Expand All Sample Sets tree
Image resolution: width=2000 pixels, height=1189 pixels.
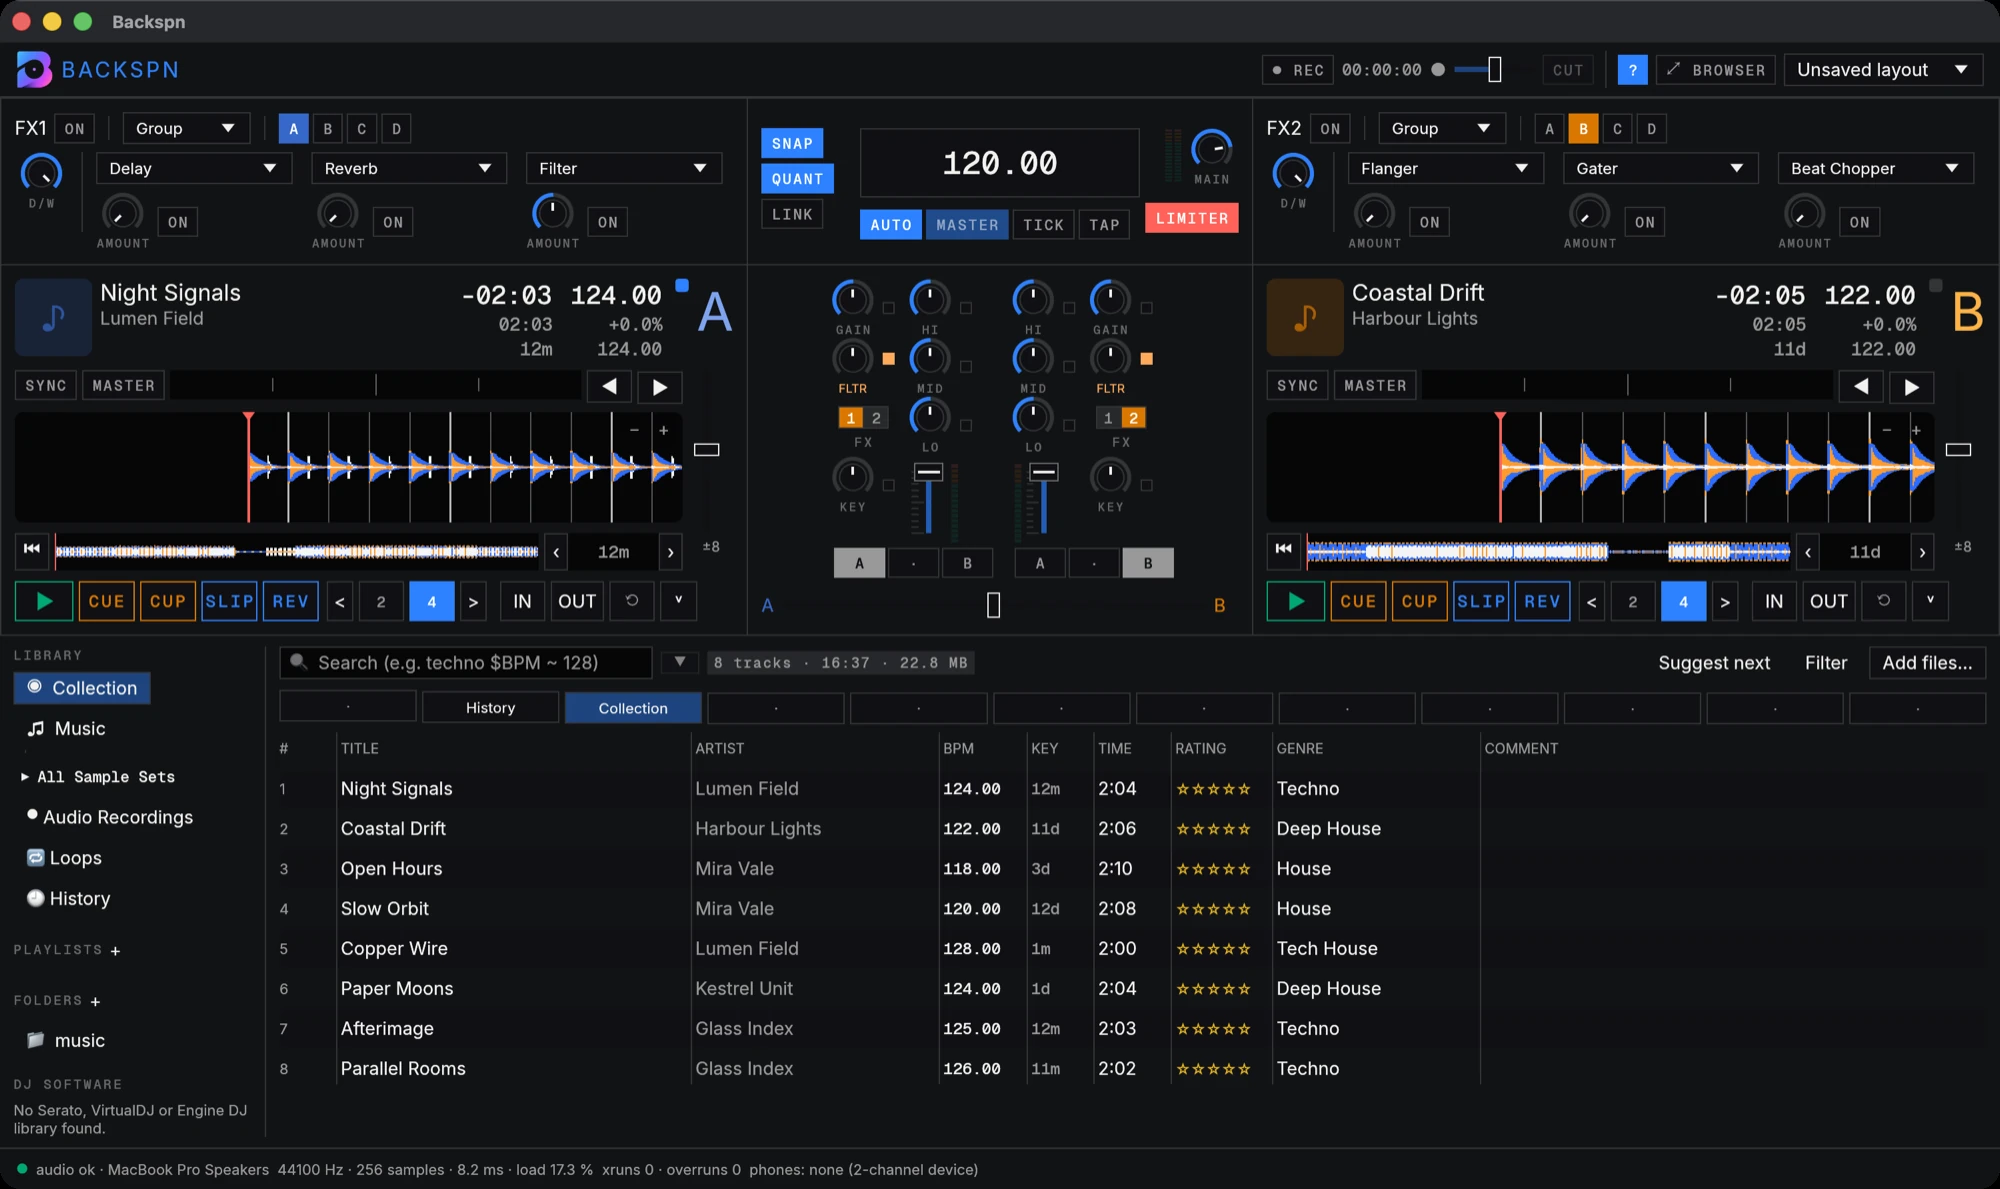[x=25, y=777]
